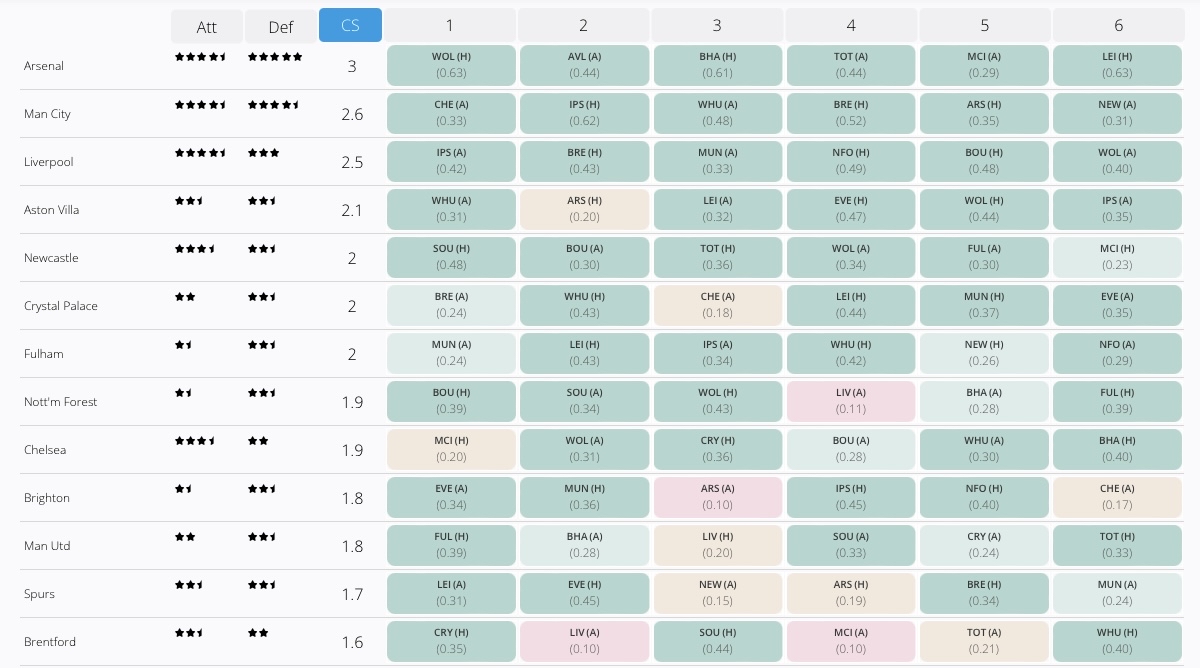This screenshot has height=668, width=1200.
Task: Click the Nott'm Forest team name
Action: [61, 402]
